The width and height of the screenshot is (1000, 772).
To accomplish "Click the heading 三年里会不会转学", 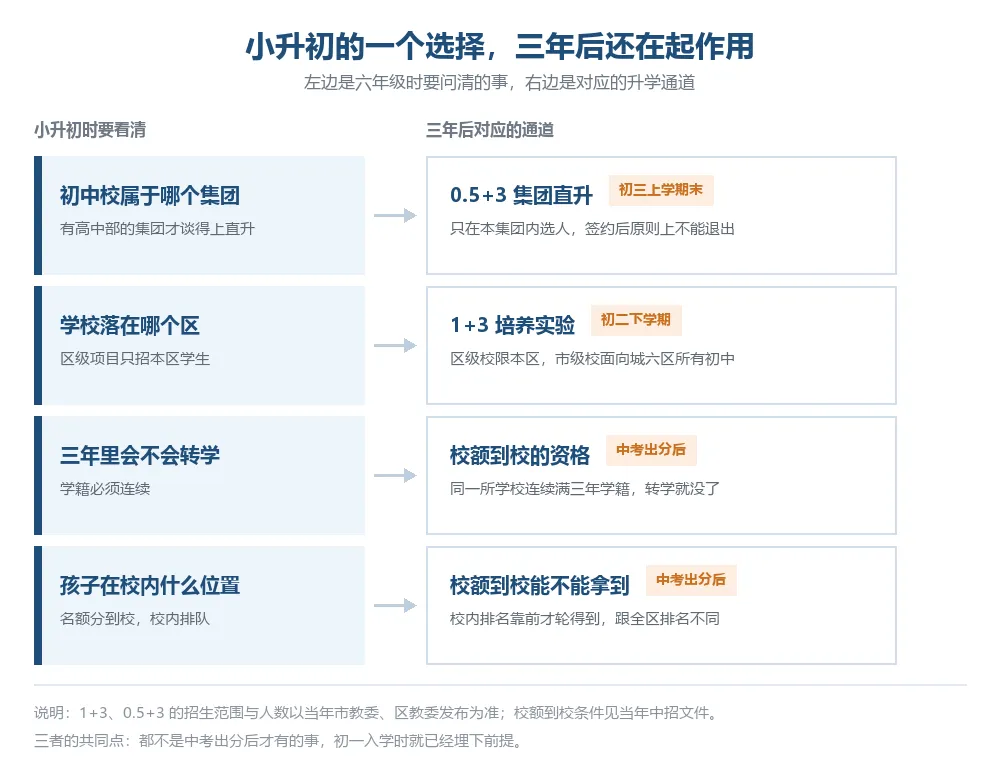I will [x=140, y=456].
